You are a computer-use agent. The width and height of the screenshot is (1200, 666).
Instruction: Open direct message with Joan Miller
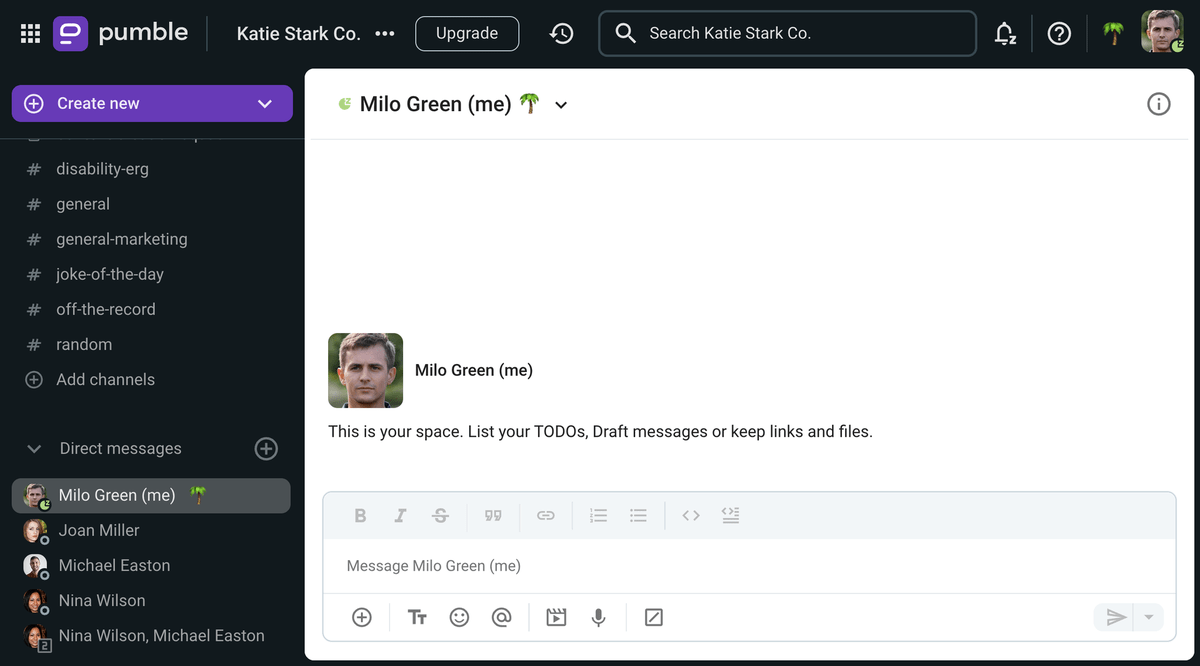click(x=99, y=530)
